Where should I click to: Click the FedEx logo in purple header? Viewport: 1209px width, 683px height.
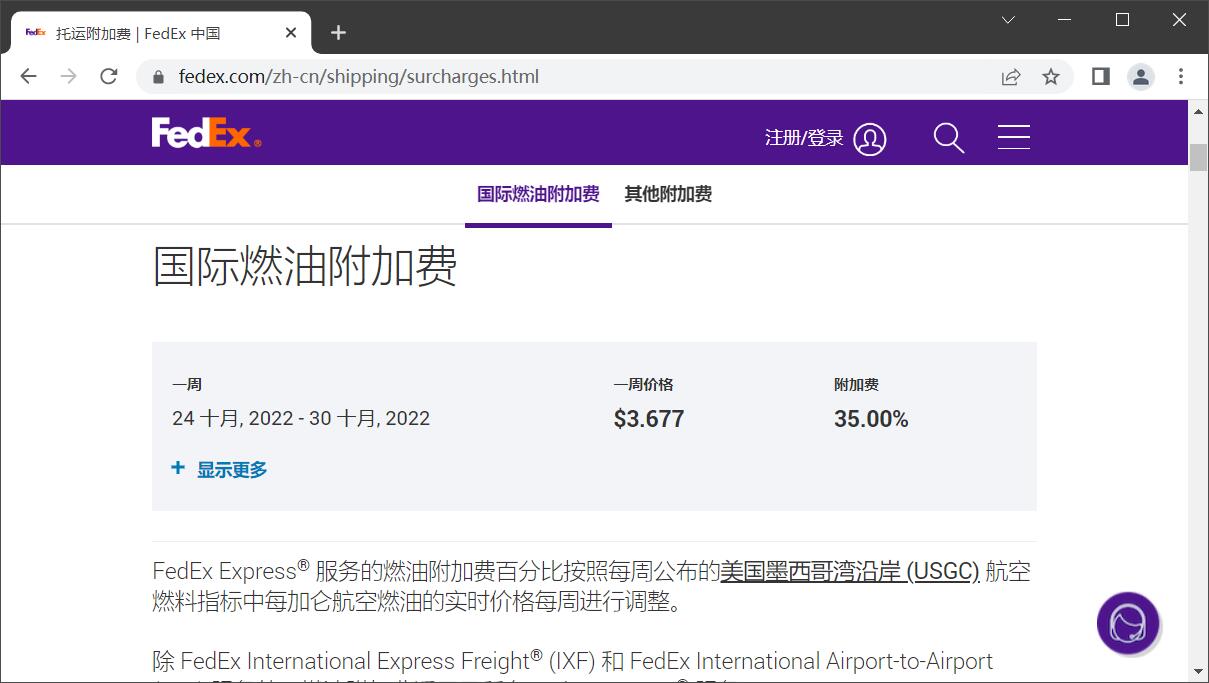pyautogui.click(x=206, y=133)
